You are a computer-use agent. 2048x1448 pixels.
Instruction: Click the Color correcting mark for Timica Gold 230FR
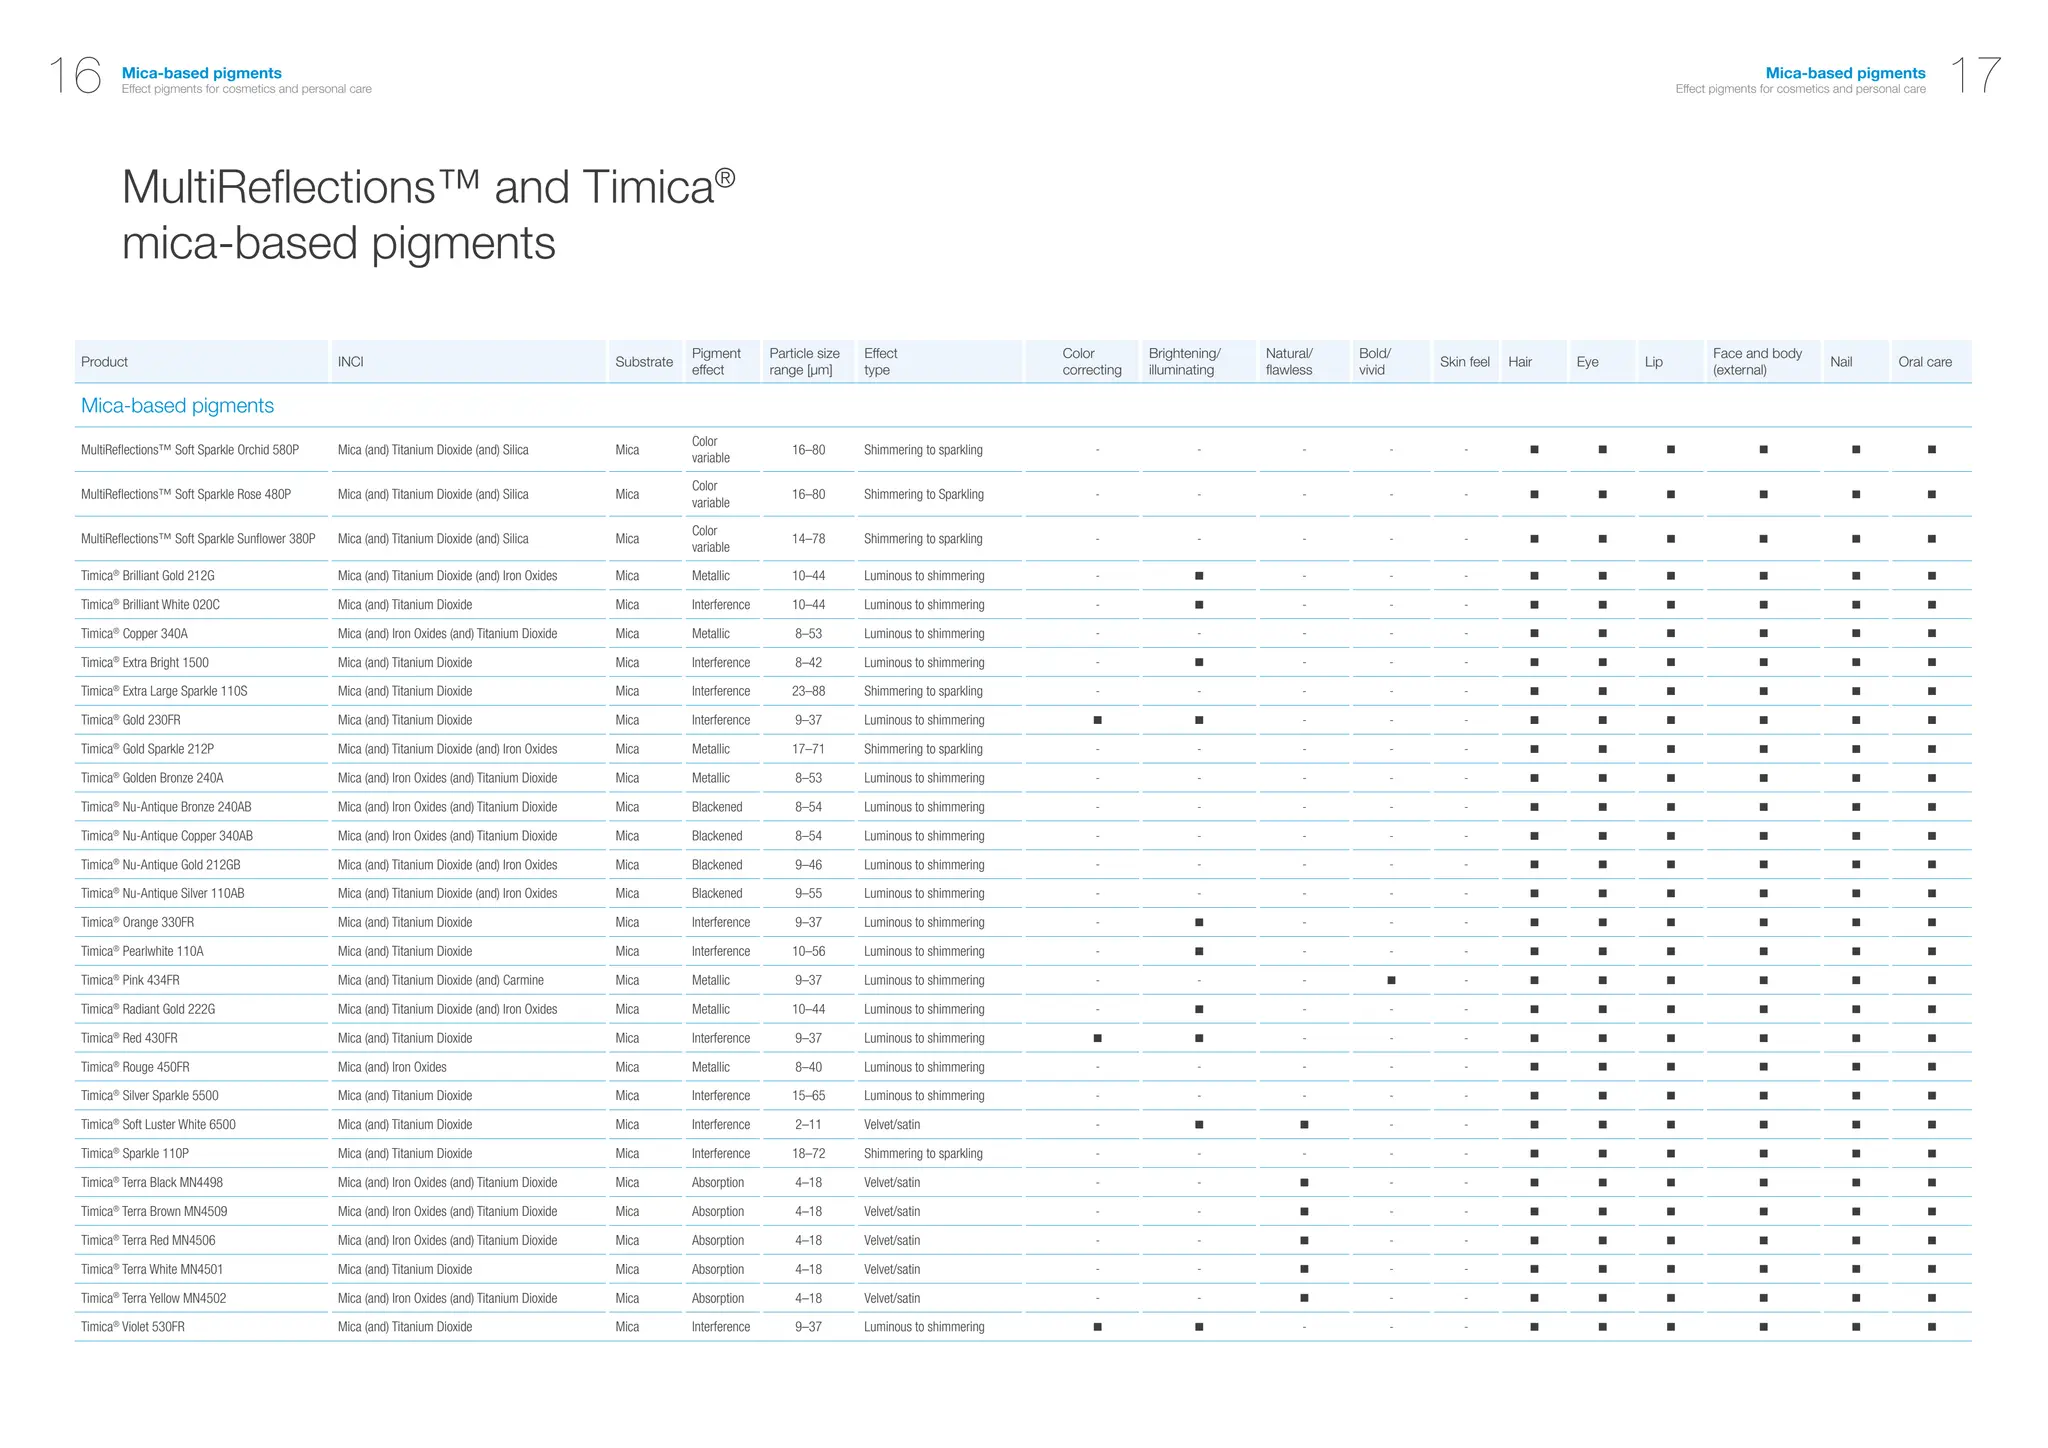pos(1097,720)
